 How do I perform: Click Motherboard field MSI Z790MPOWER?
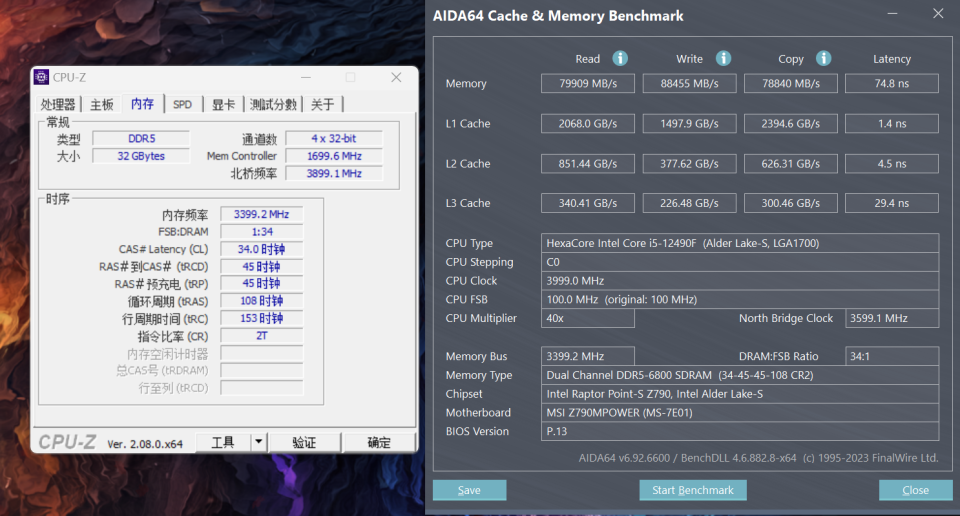click(740, 413)
